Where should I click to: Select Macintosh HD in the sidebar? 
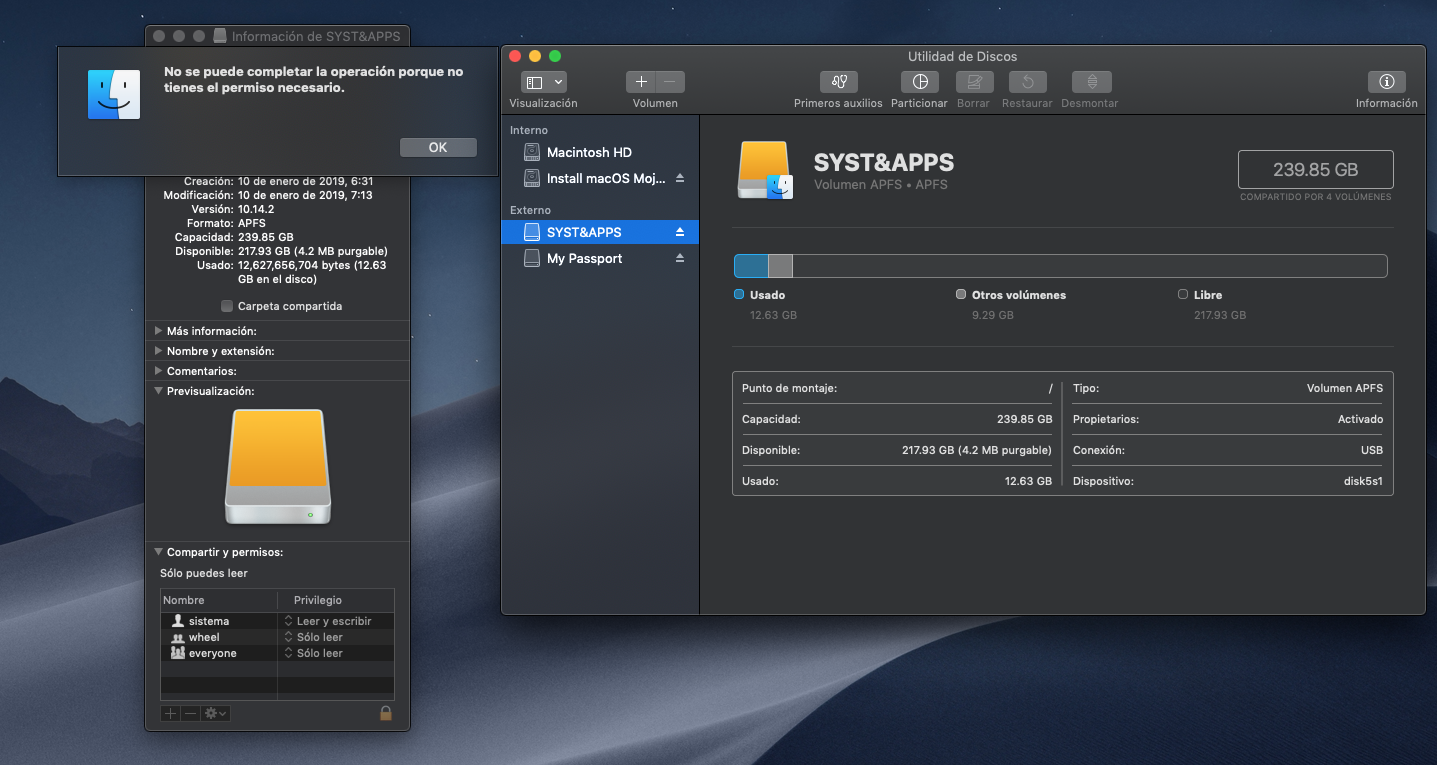(588, 152)
